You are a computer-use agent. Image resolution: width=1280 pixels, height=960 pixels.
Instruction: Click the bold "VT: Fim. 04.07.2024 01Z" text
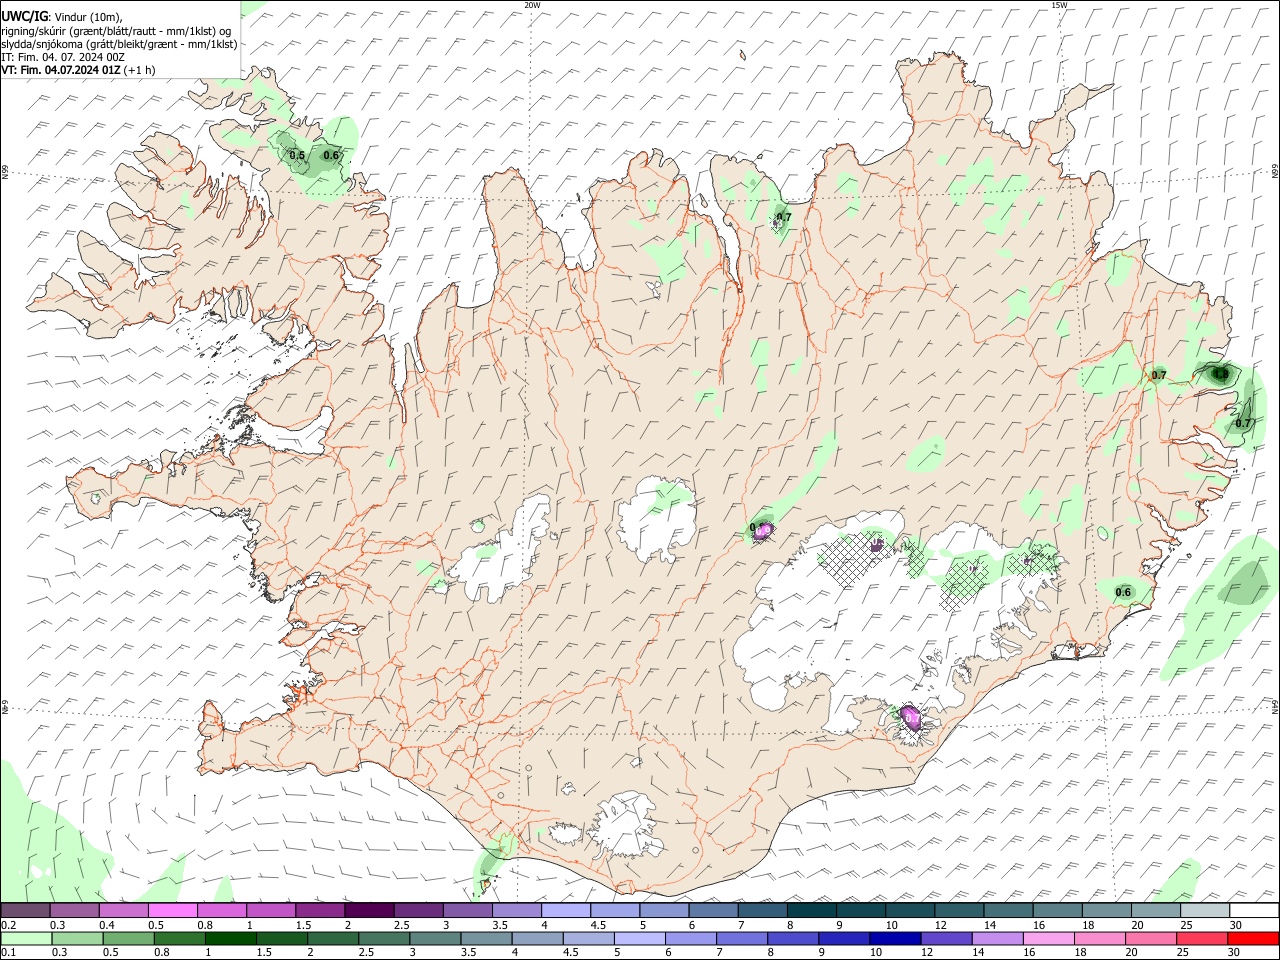click(x=61, y=70)
